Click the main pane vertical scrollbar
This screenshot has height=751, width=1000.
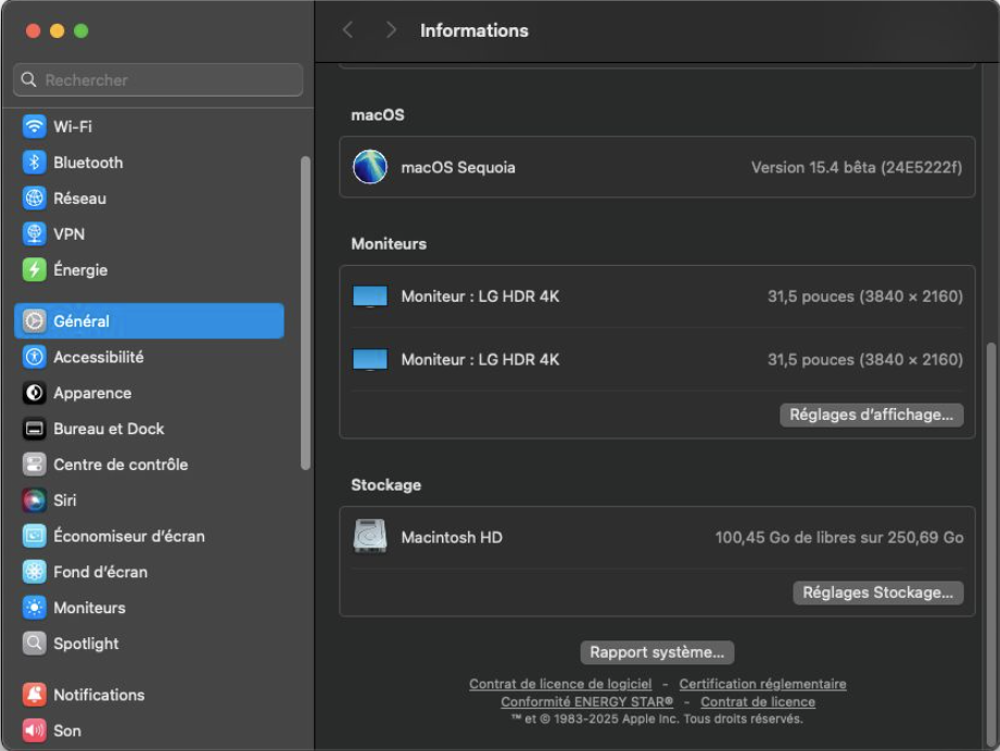coord(990,545)
